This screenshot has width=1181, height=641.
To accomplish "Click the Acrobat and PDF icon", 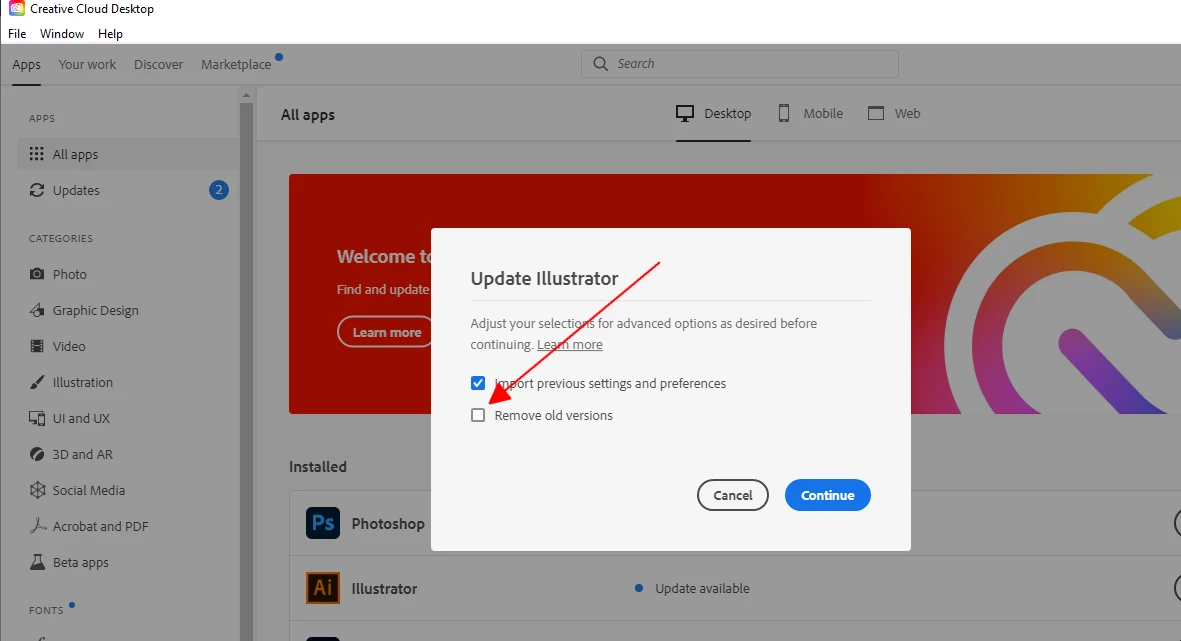I will [x=36, y=526].
